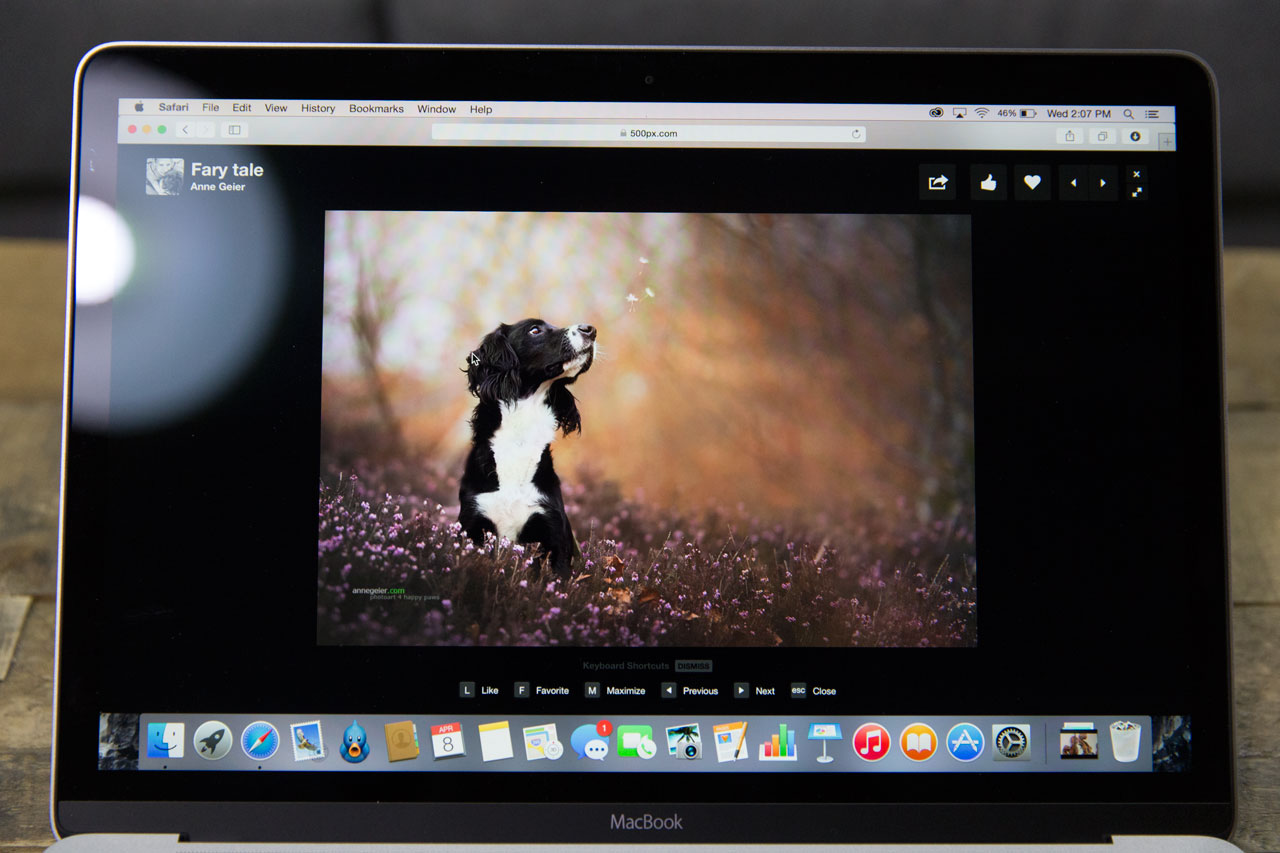
Task: Open the Apple menu
Action: pyautogui.click(x=139, y=108)
